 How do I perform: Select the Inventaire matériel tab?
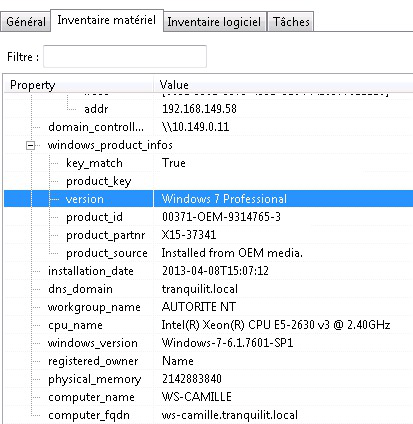107,20
